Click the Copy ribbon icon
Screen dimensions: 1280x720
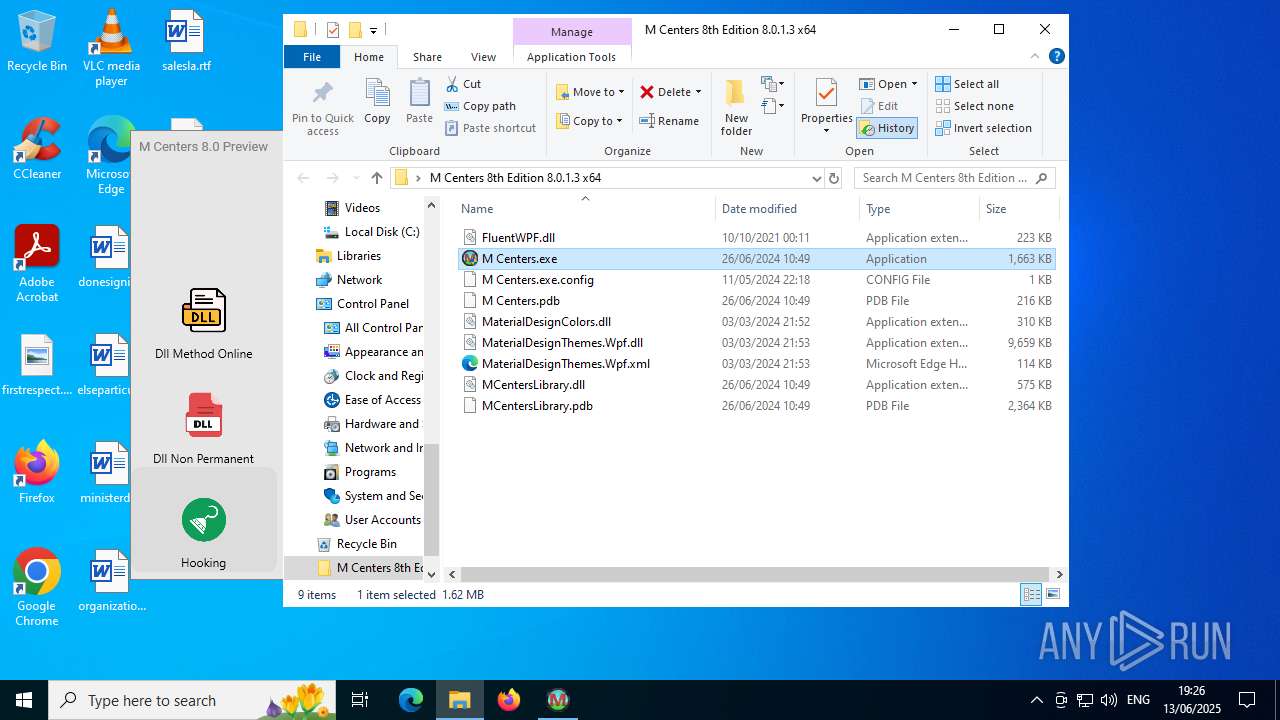[x=377, y=102]
